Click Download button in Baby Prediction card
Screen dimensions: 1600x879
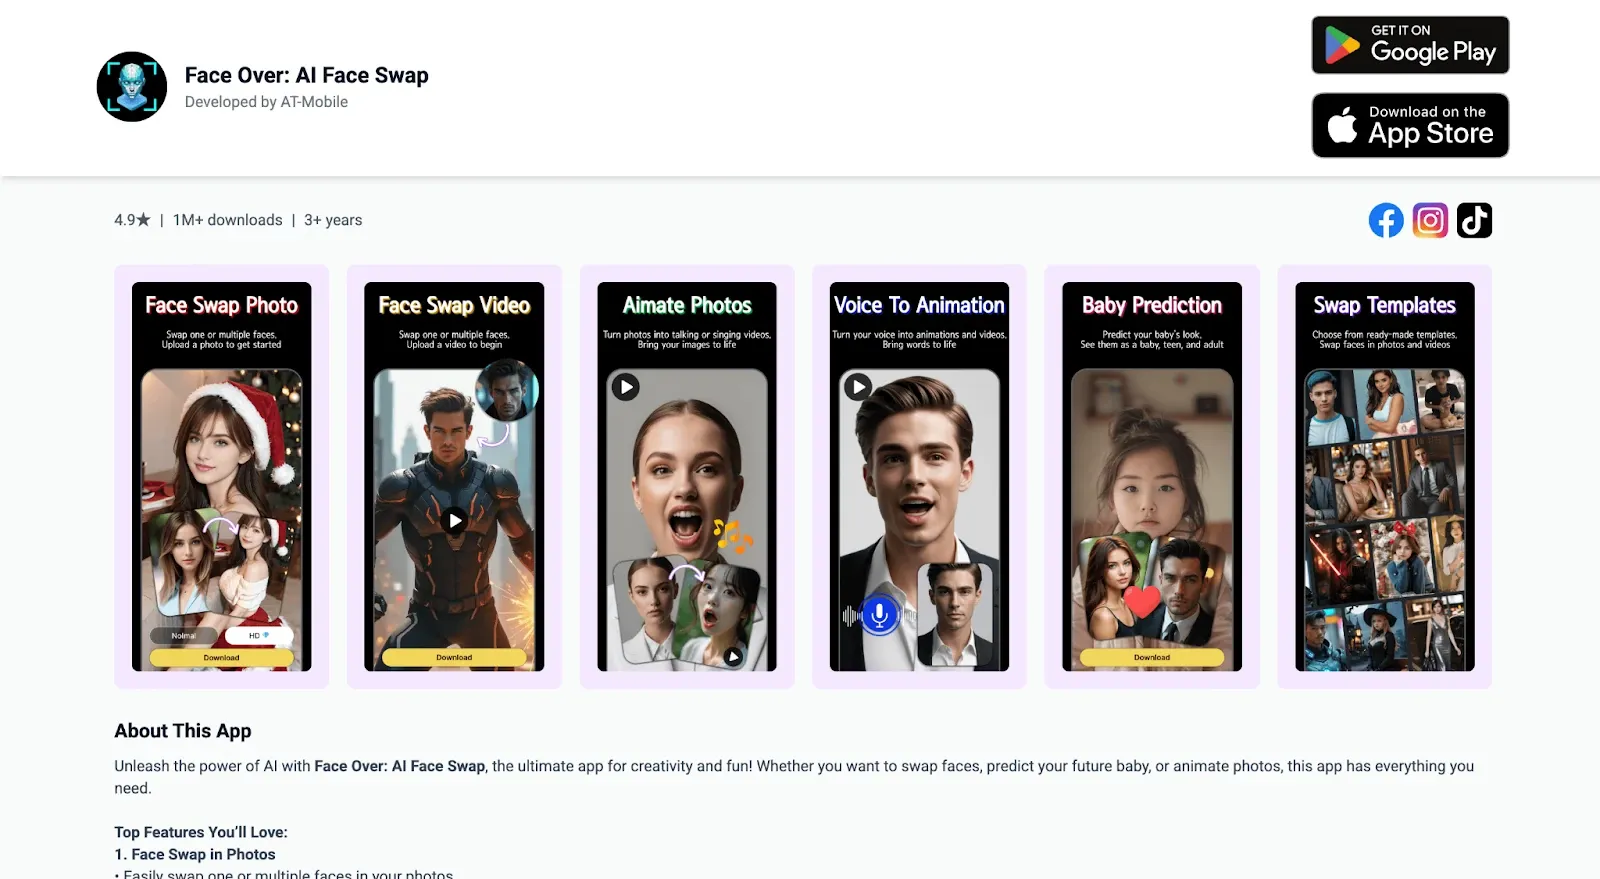[1152, 657]
